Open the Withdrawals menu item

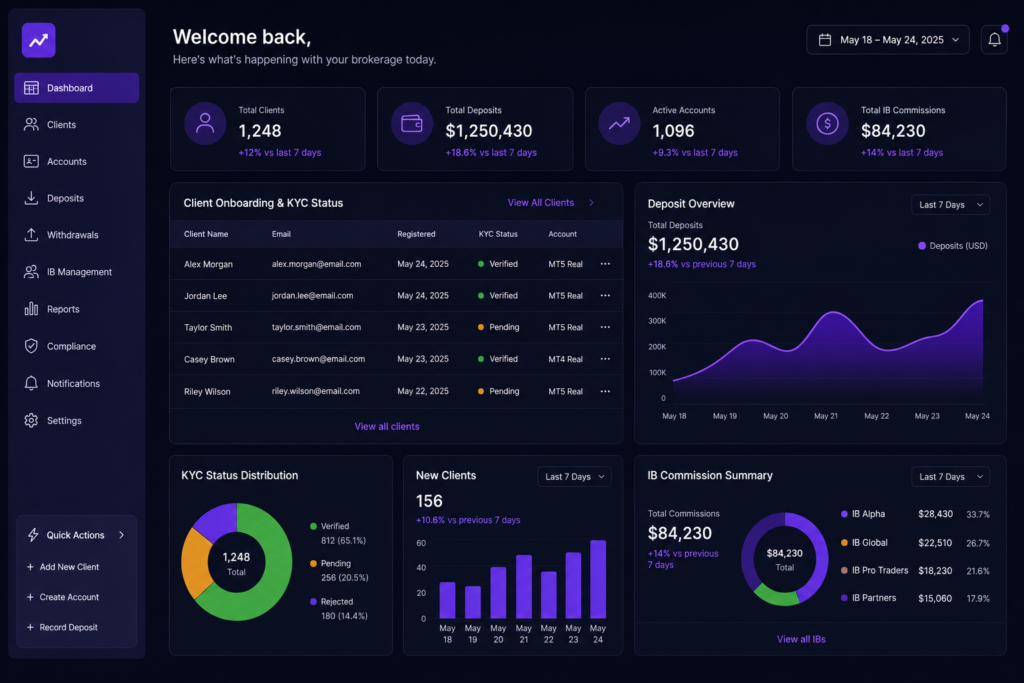pyautogui.click(x=76, y=234)
